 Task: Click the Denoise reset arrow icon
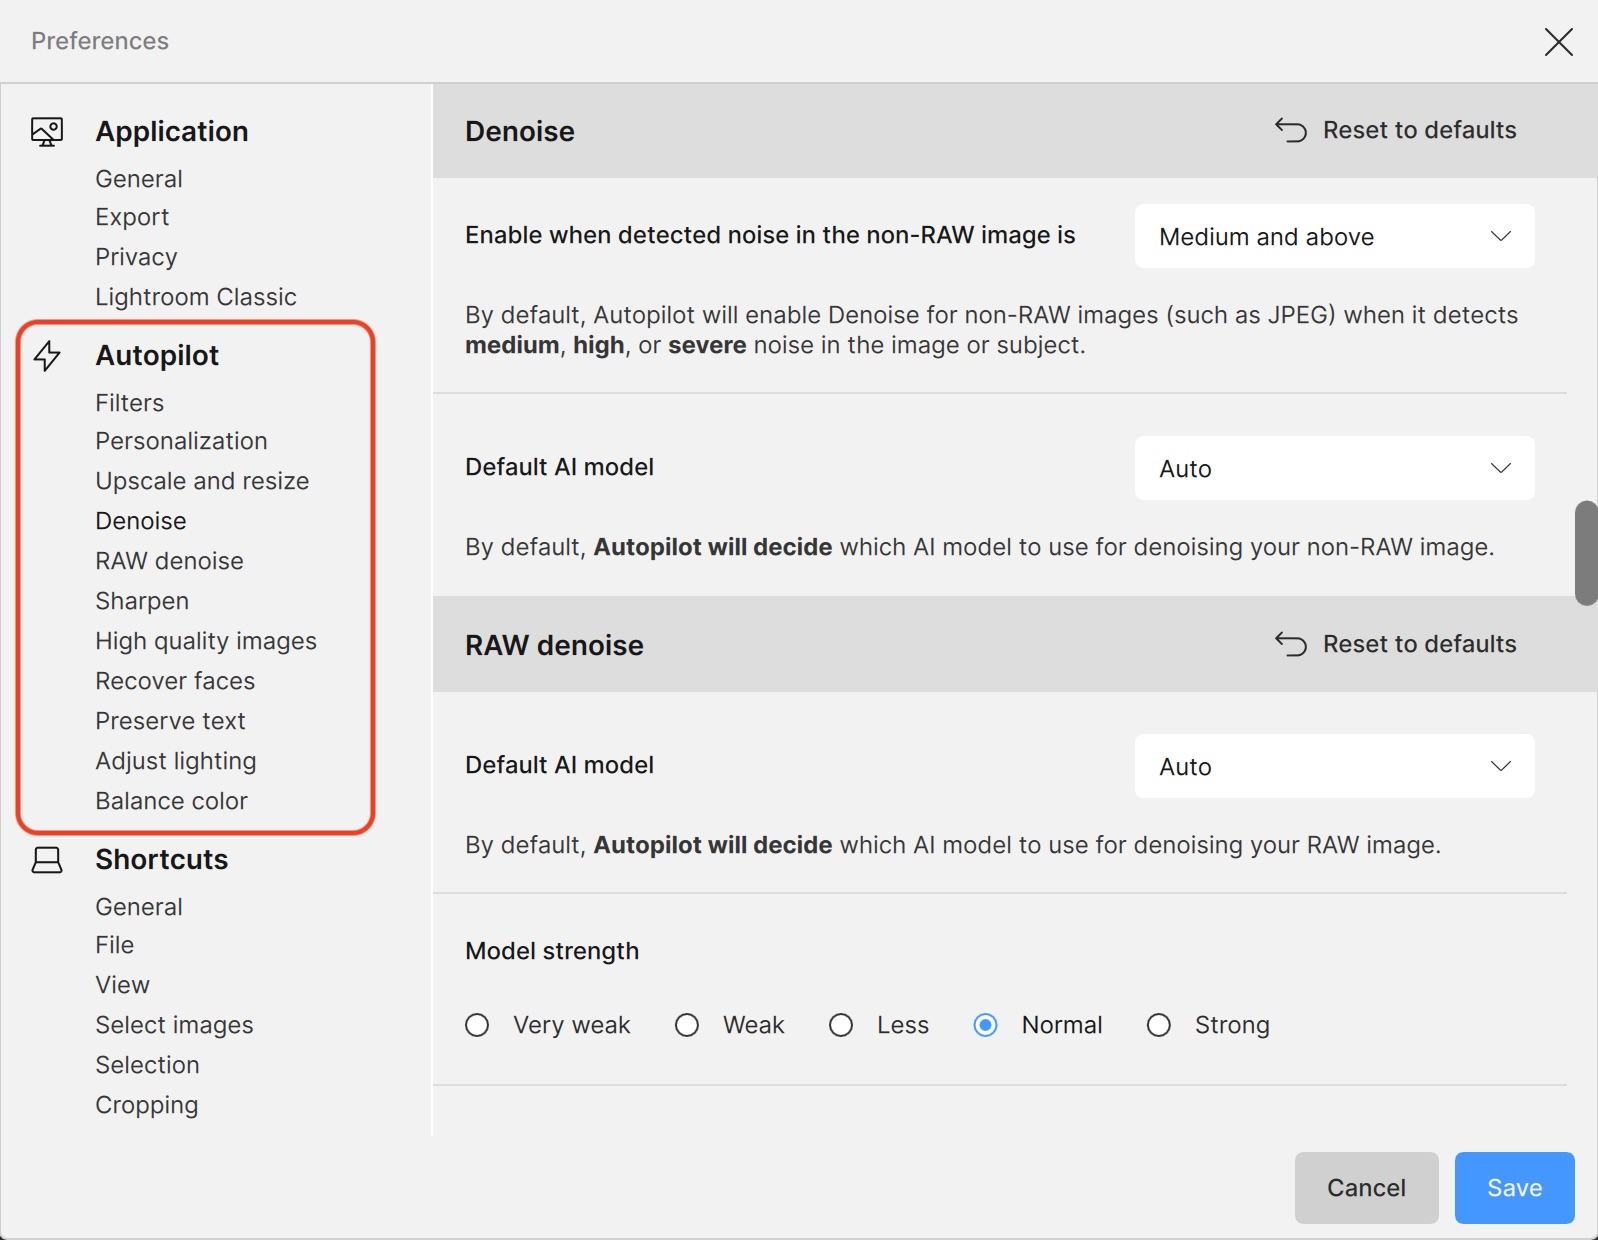click(1290, 130)
